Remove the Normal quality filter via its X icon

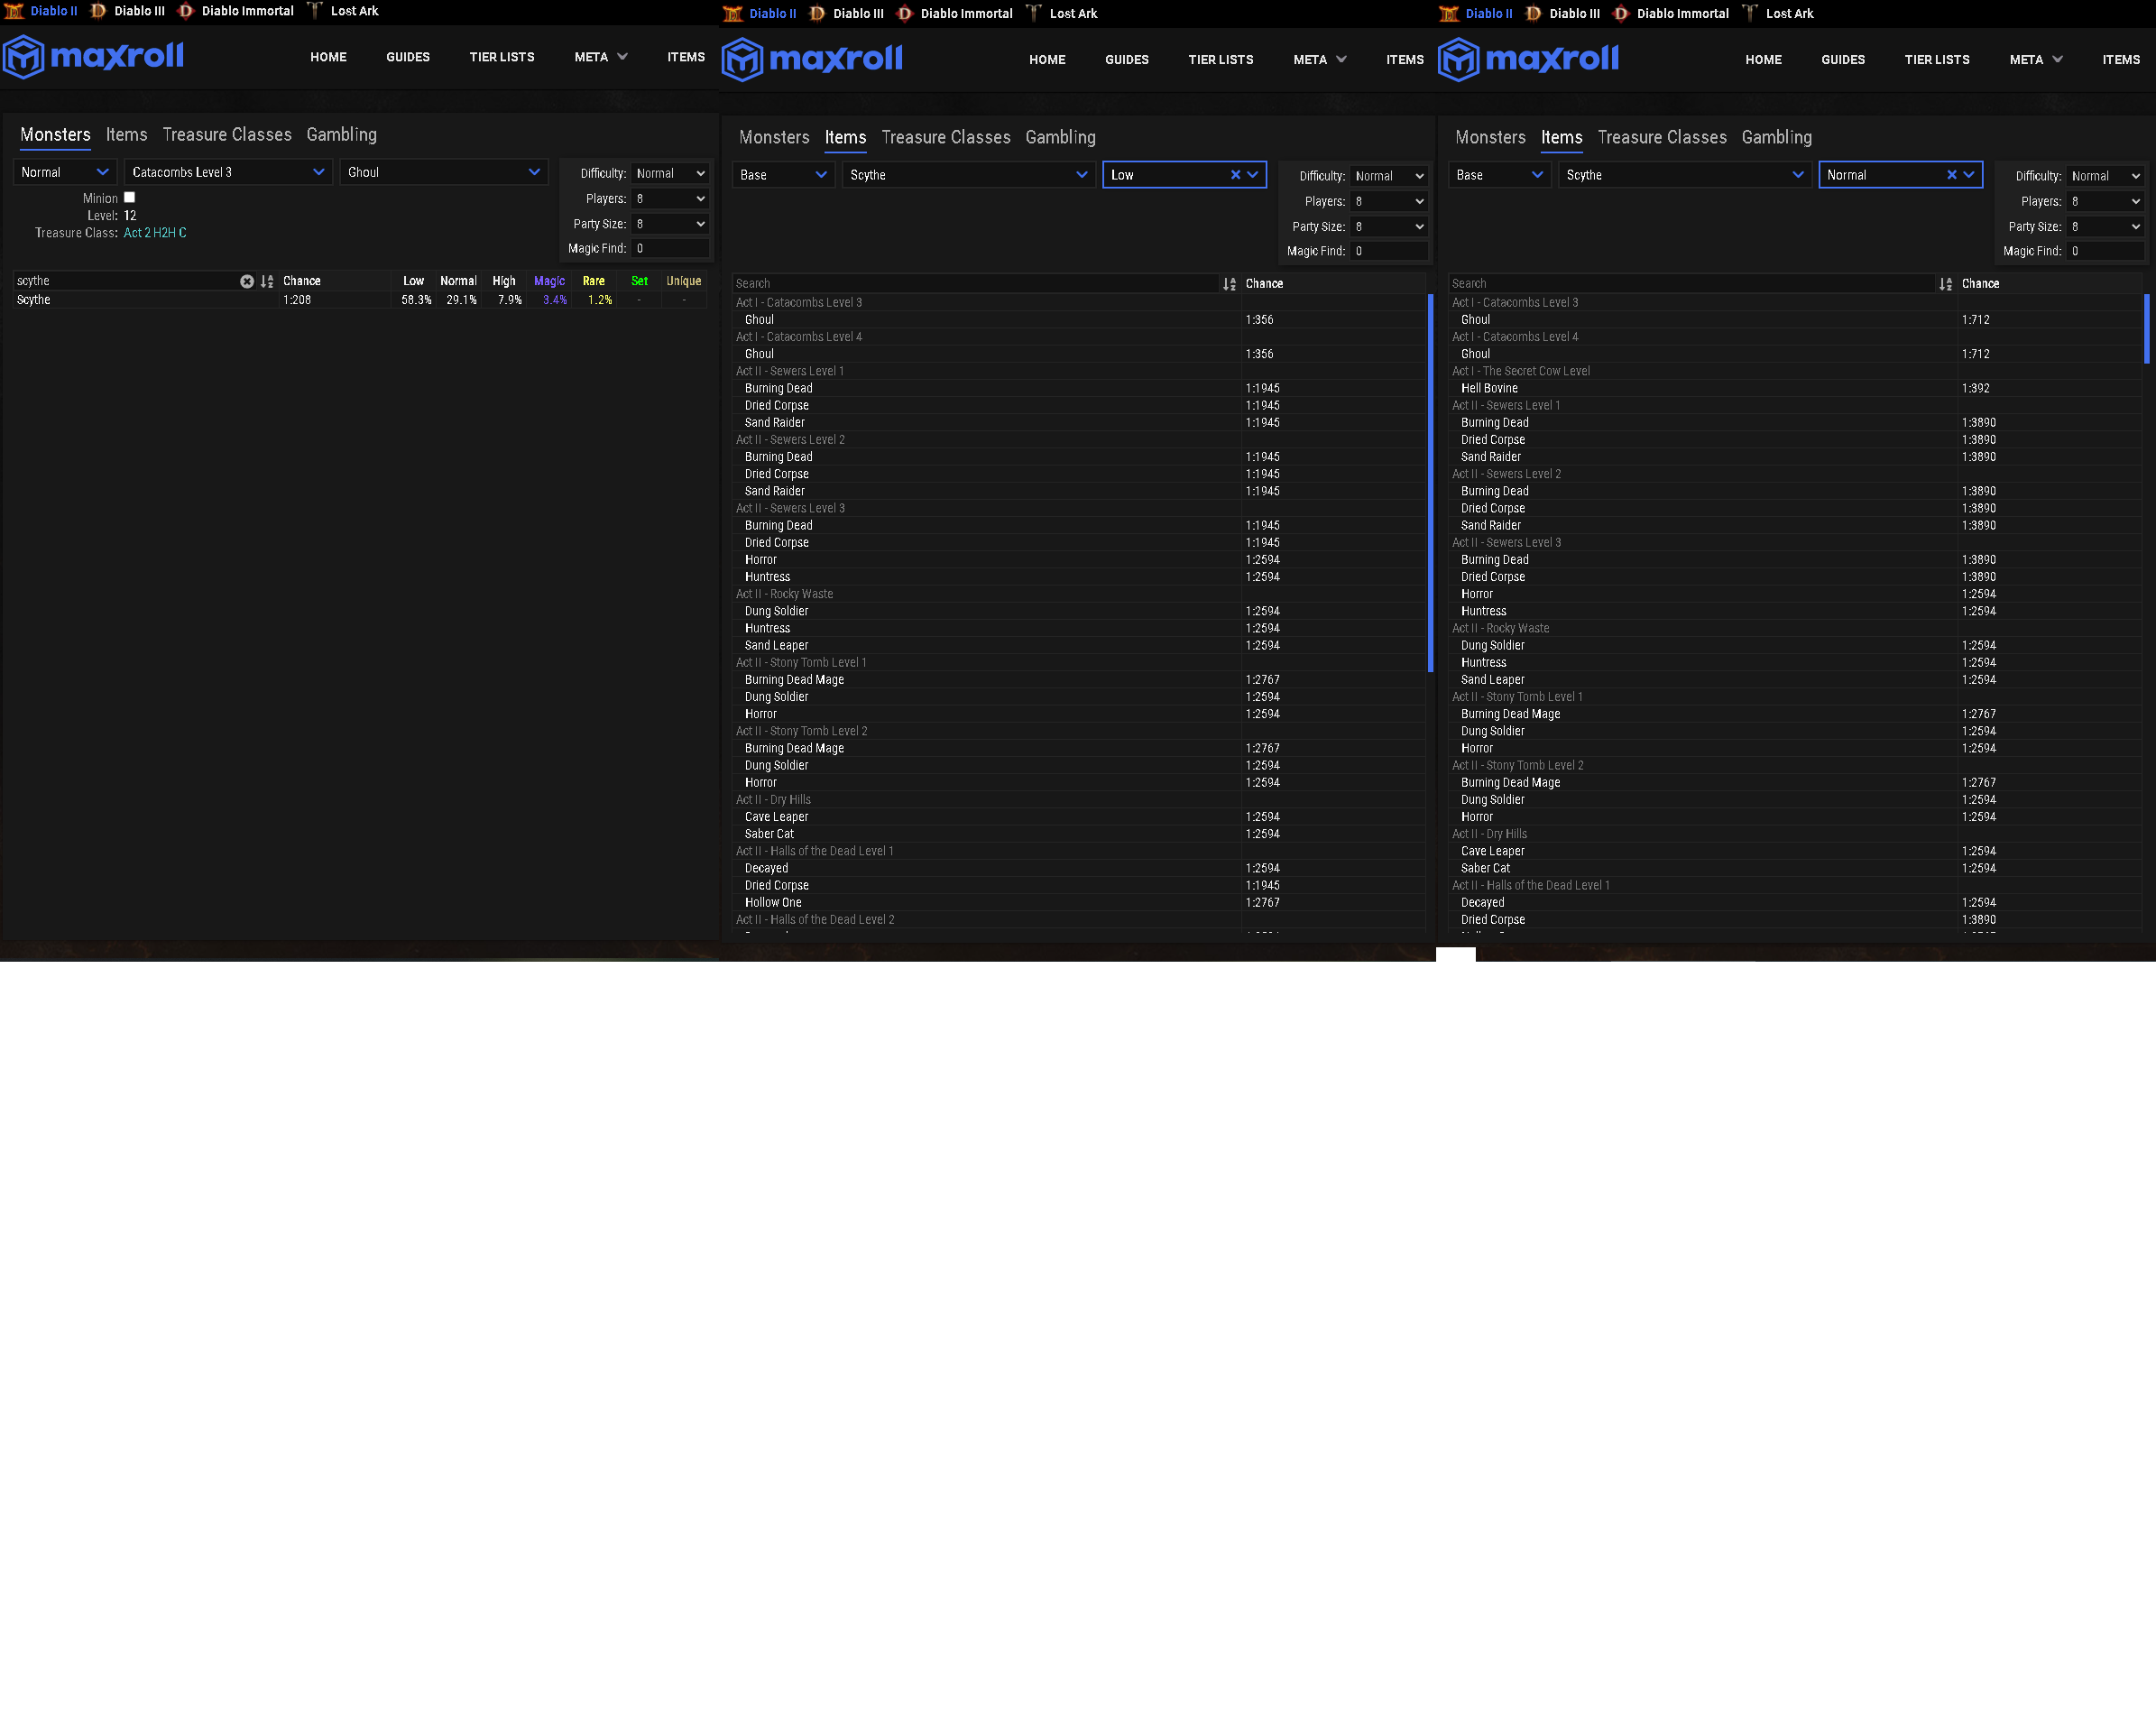coord(1951,175)
